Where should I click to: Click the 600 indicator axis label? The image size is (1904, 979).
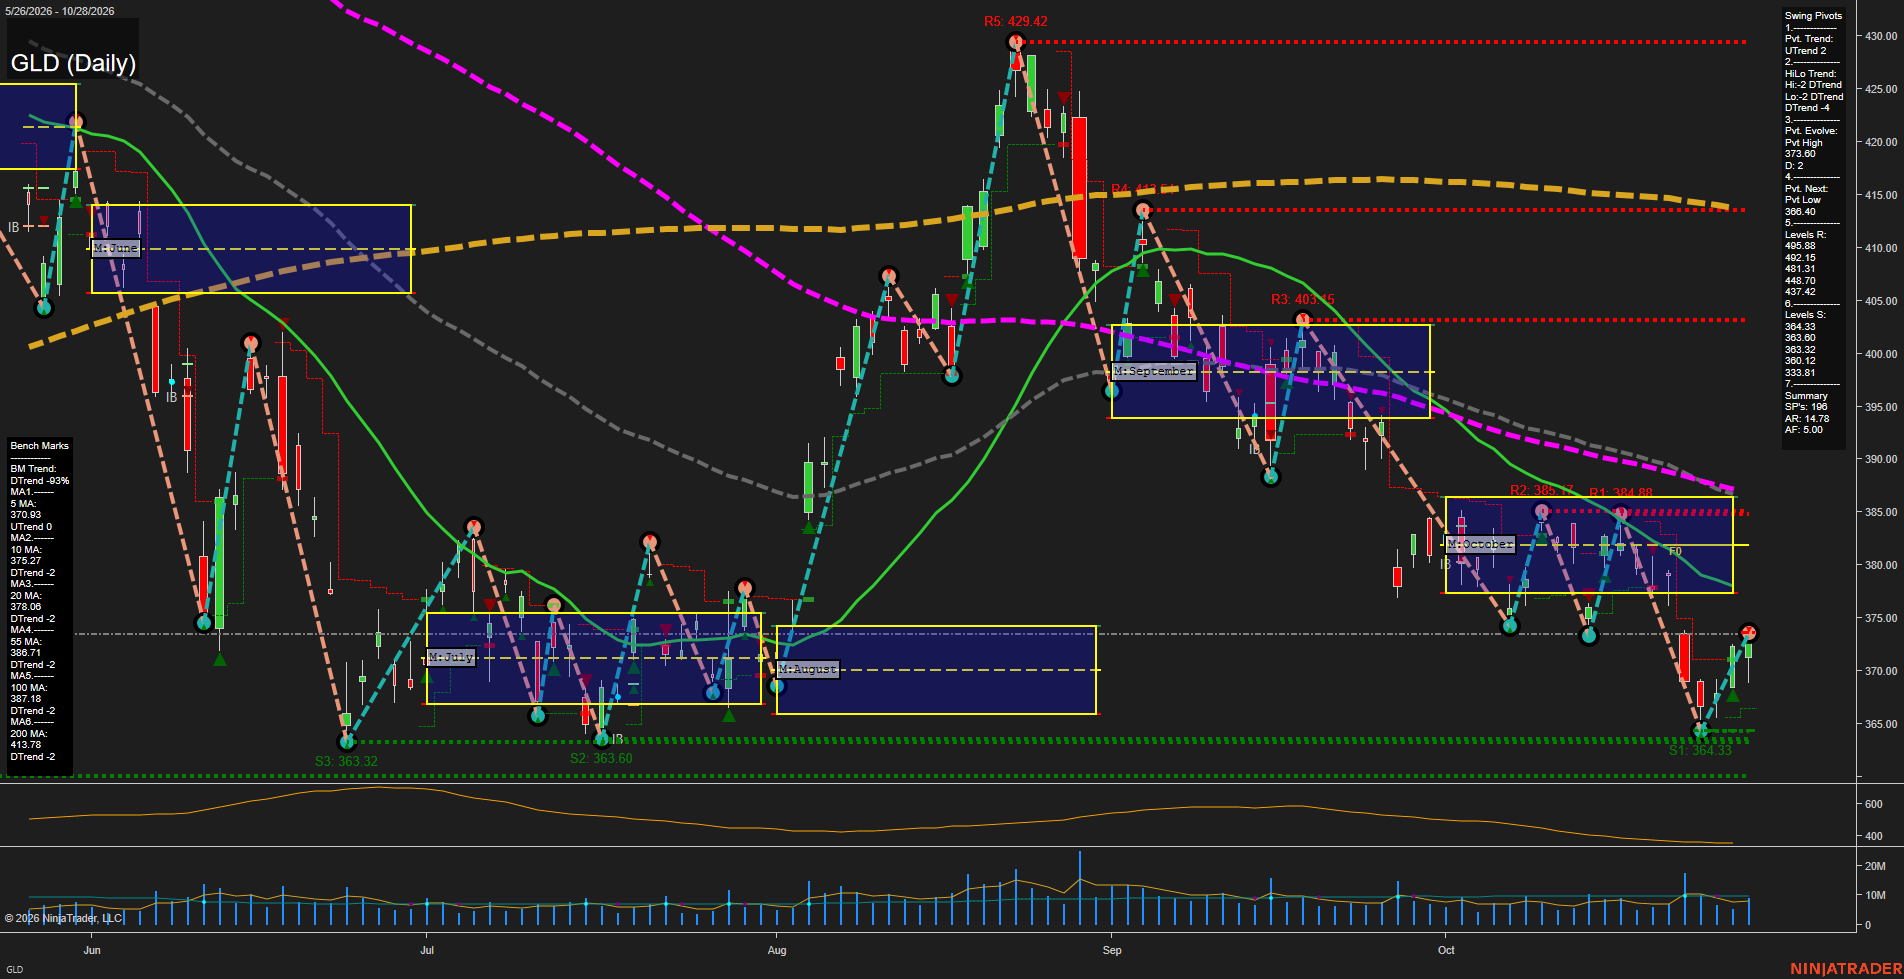click(1873, 804)
